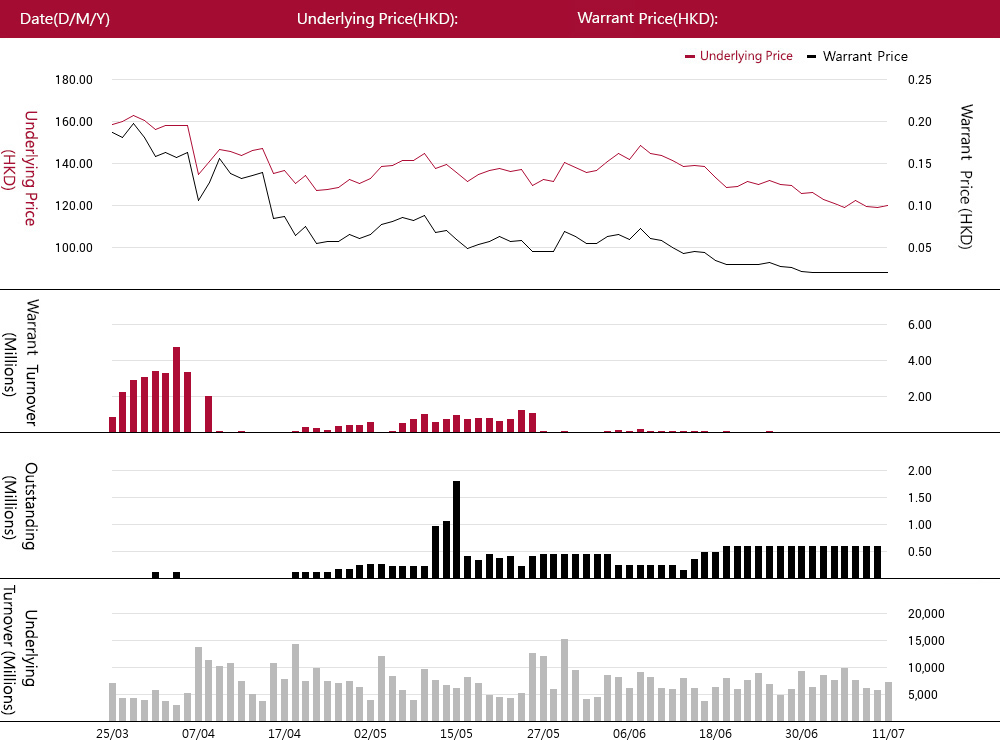Click the 100.00 underlying price axis value

[x=74, y=248]
